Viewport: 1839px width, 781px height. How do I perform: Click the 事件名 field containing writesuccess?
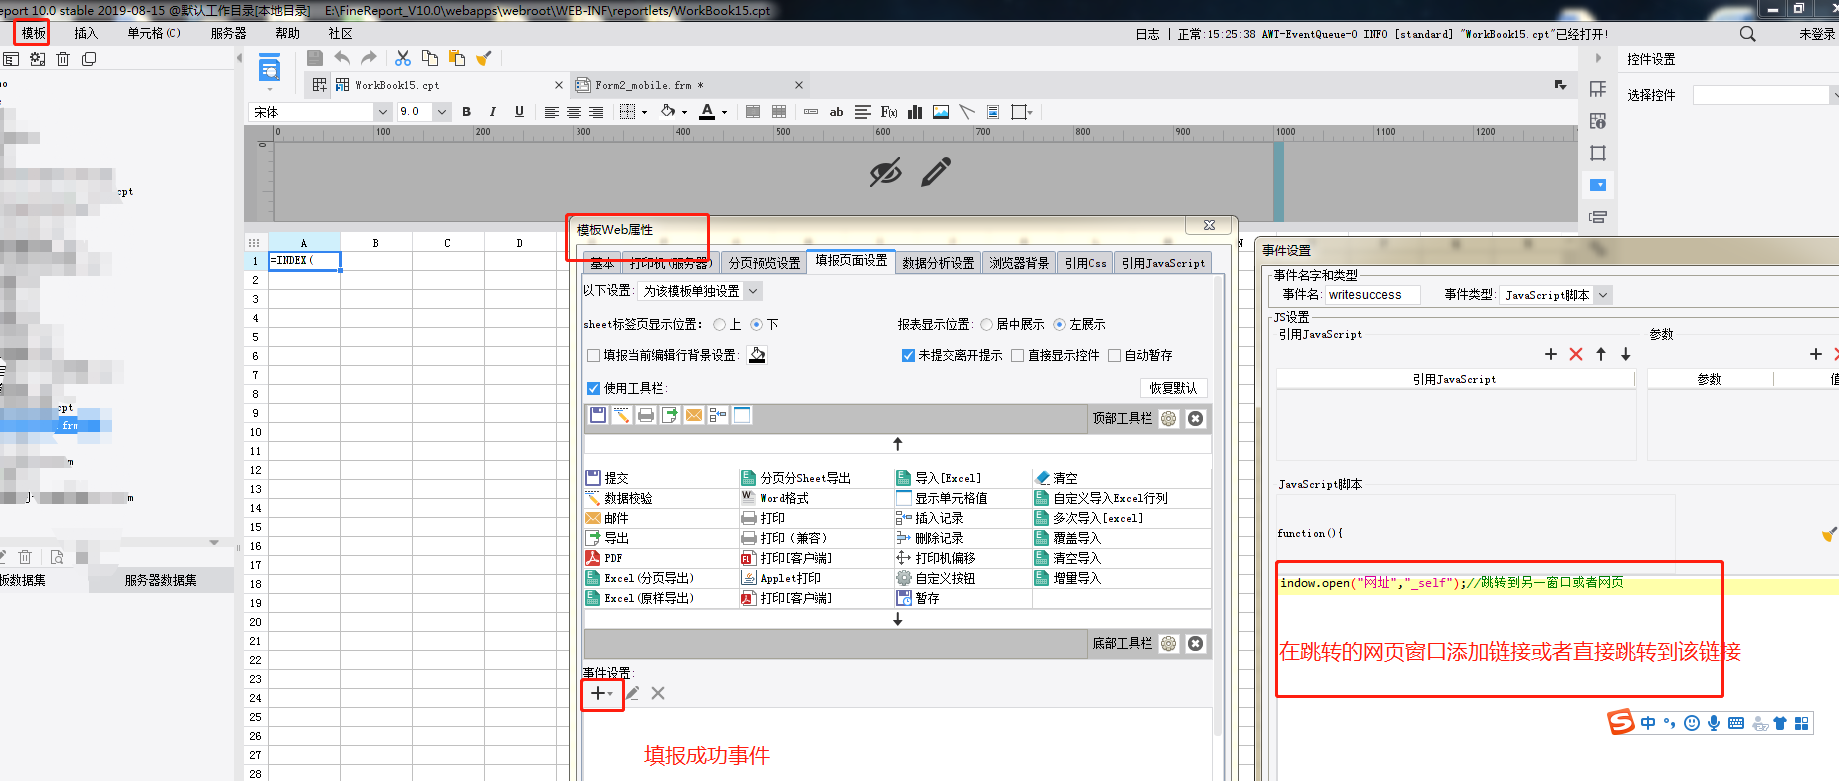pyautogui.click(x=1373, y=295)
